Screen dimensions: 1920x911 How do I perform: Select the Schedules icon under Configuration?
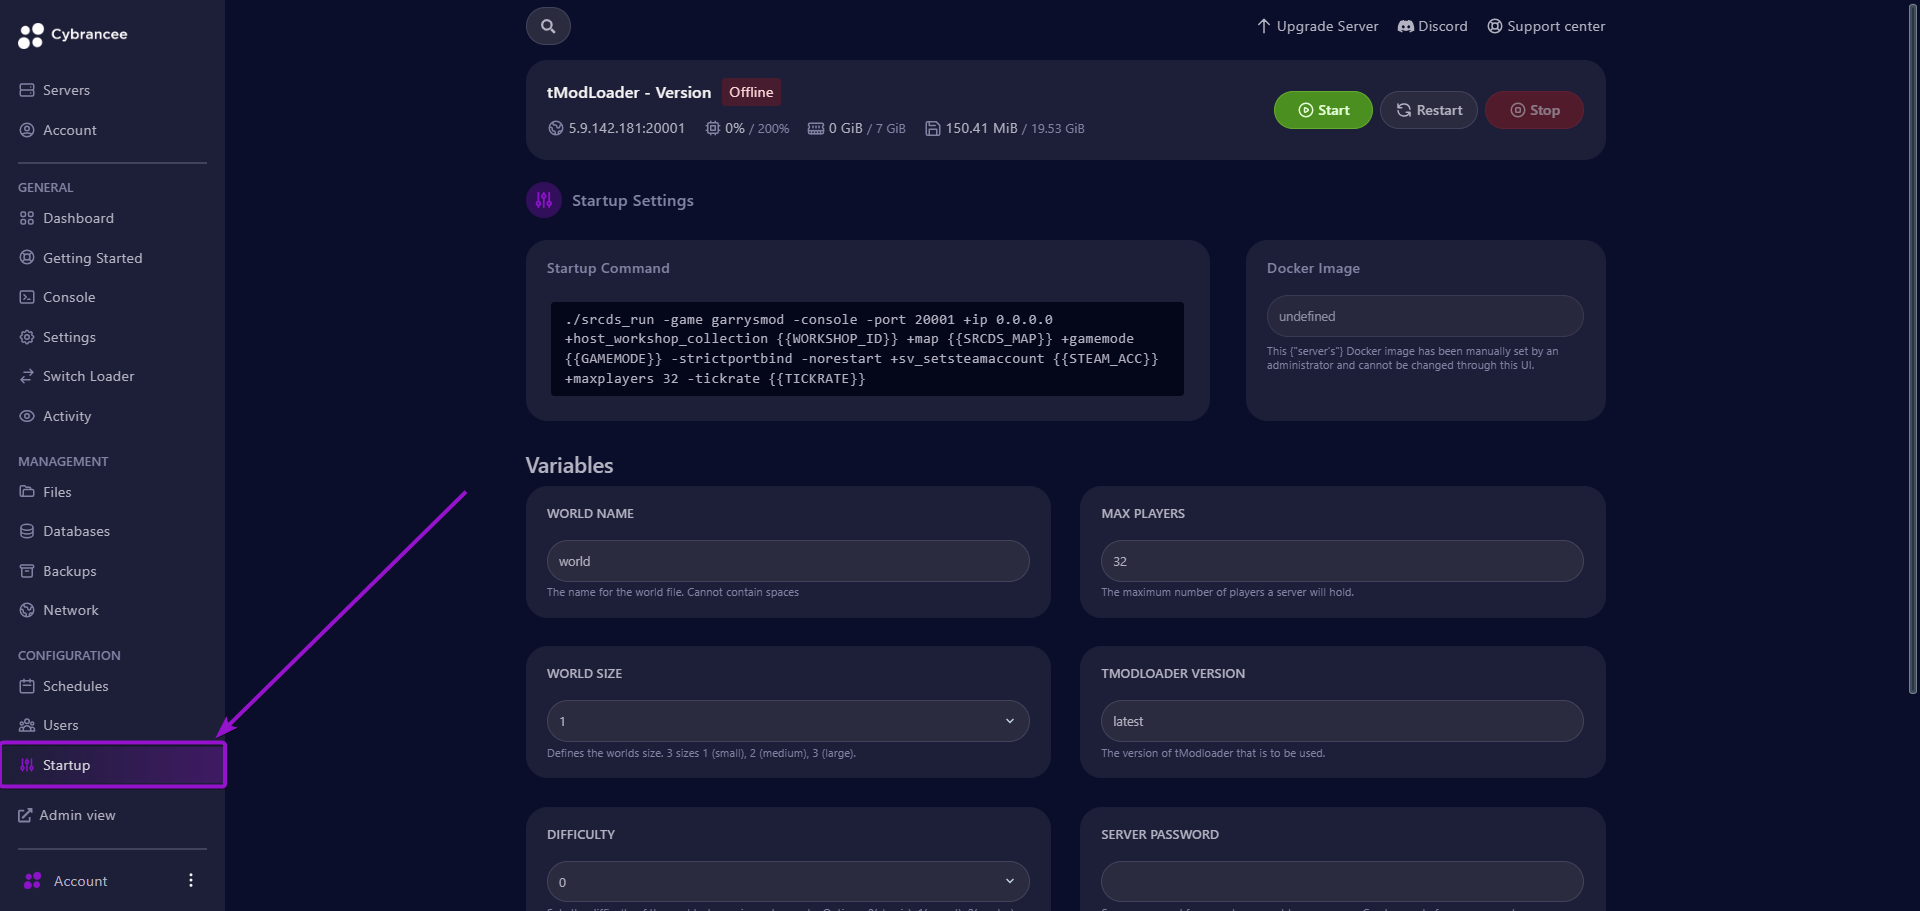[x=26, y=686]
